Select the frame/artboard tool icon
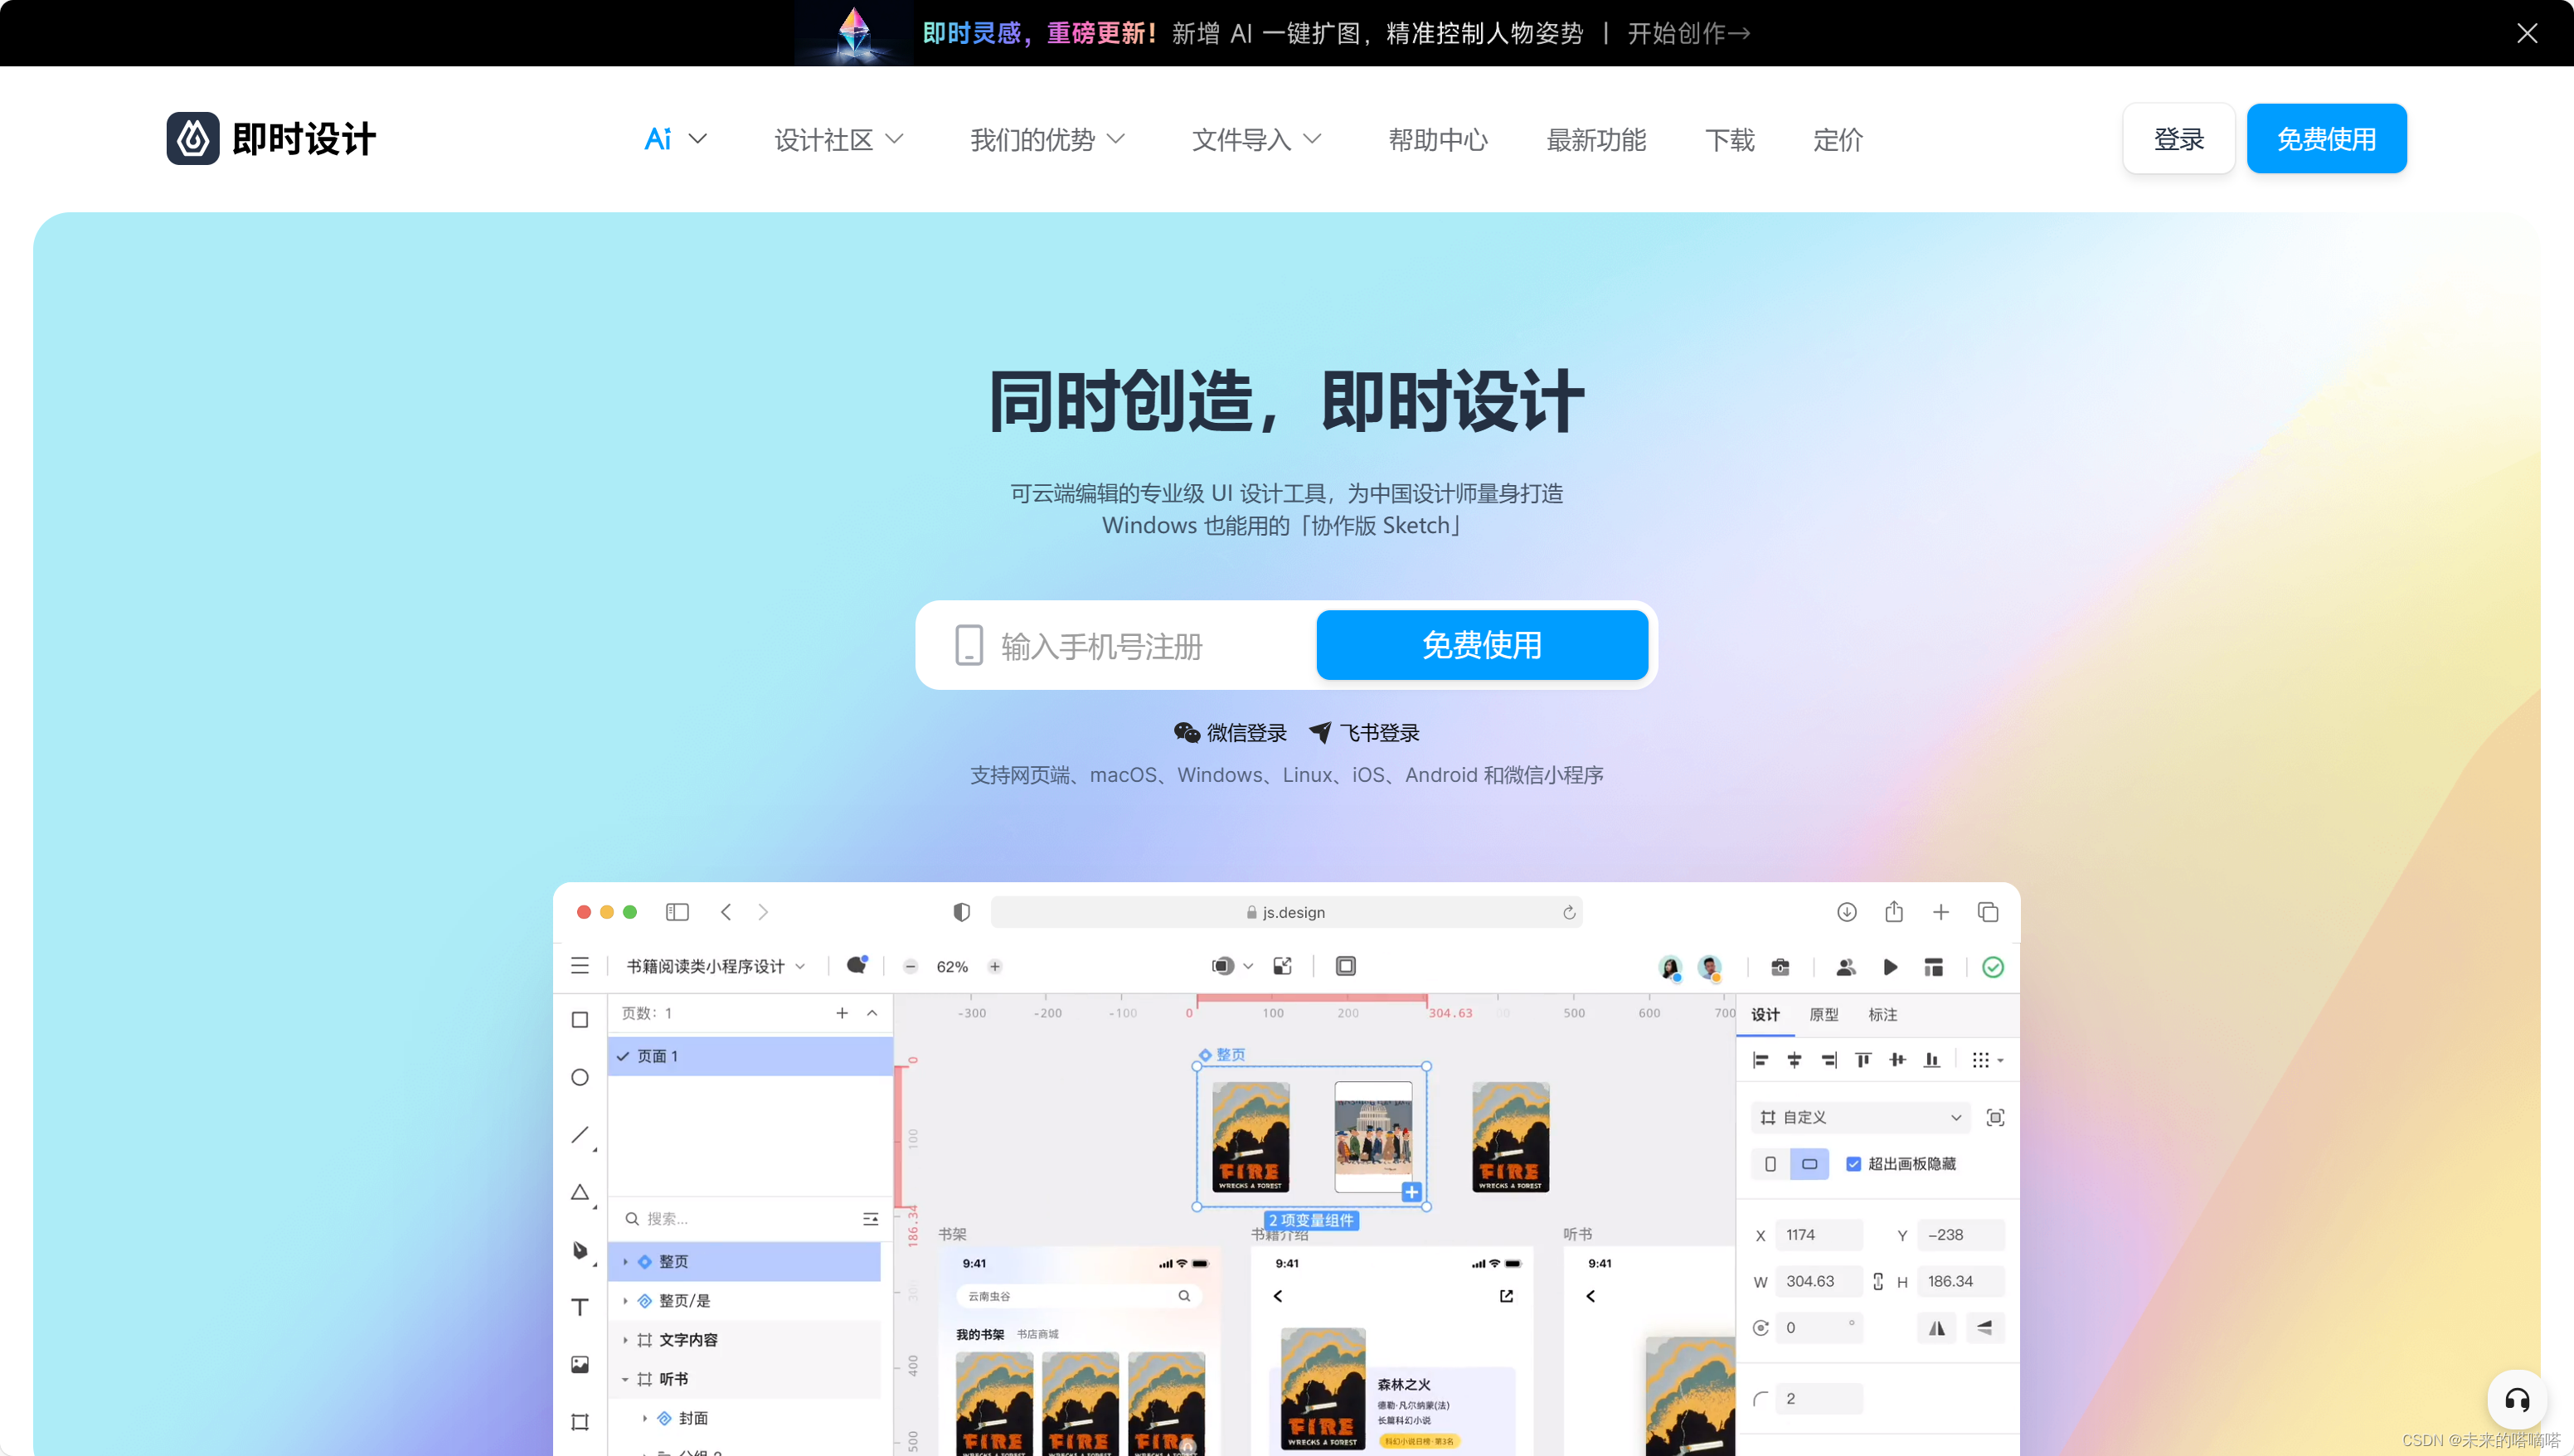2574x1456 pixels. [580, 1423]
